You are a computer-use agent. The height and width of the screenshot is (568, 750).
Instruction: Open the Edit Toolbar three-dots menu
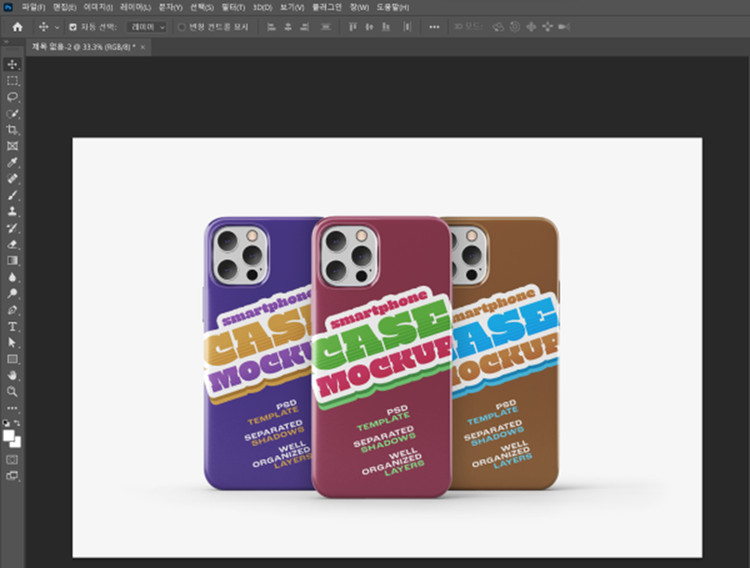[12, 408]
